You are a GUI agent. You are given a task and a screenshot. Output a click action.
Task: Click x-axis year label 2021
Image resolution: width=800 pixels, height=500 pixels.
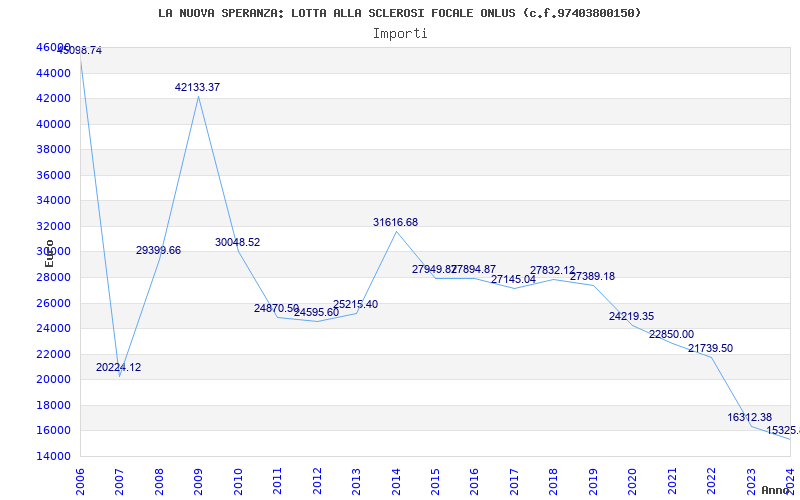[x=672, y=482]
